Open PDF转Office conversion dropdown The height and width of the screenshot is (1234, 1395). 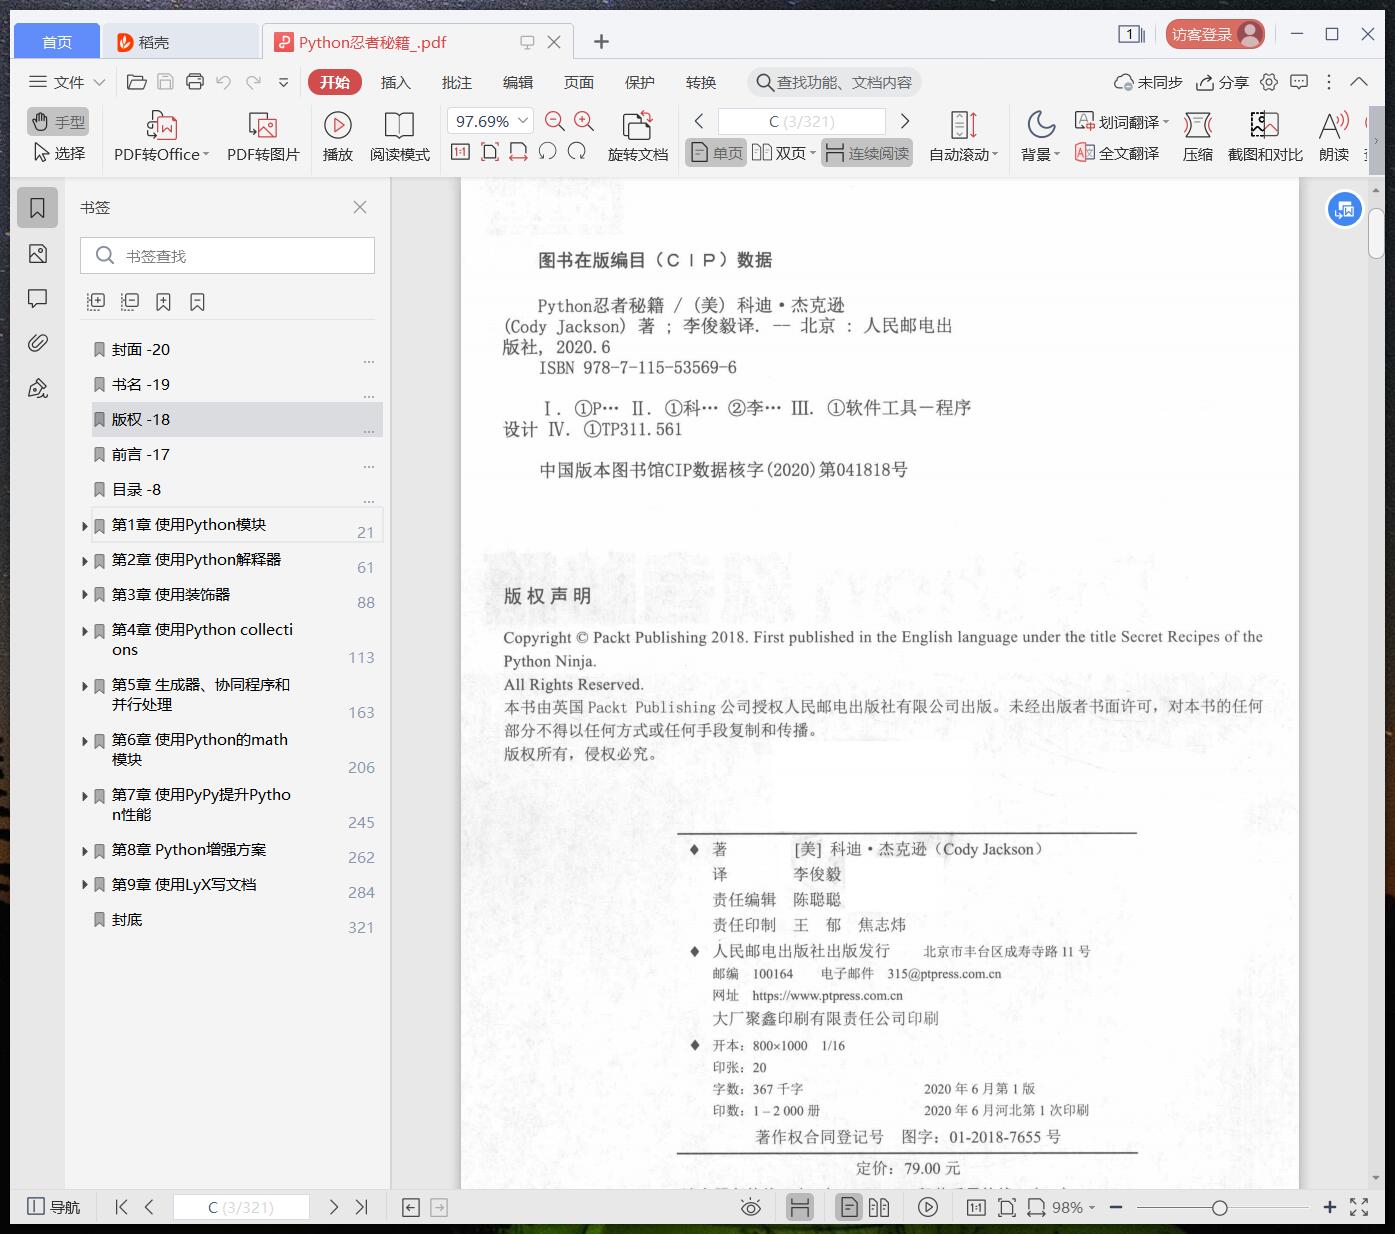click(x=161, y=136)
